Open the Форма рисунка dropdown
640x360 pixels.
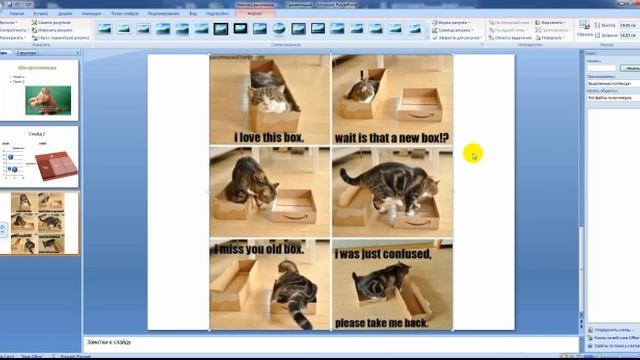click(x=451, y=22)
